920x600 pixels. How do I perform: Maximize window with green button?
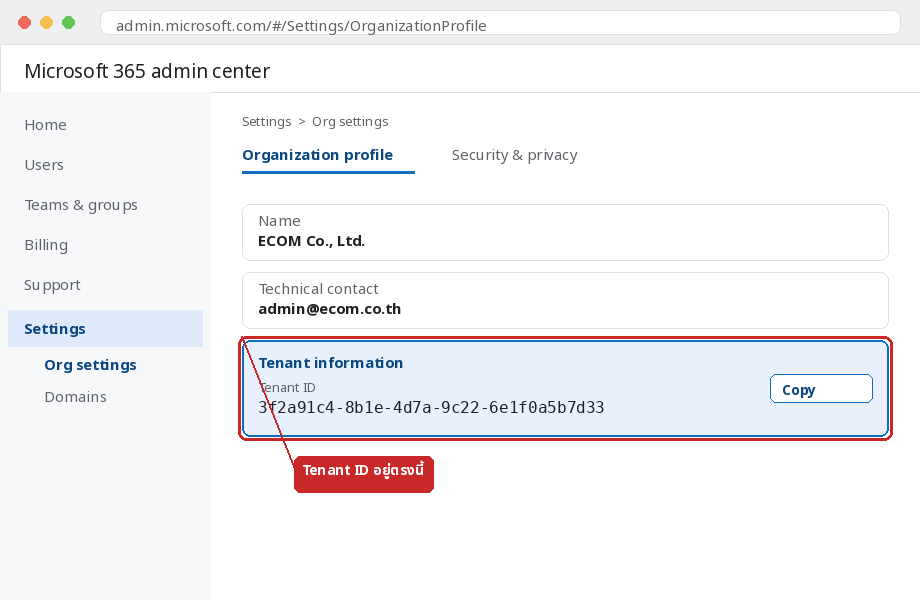point(69,23)
